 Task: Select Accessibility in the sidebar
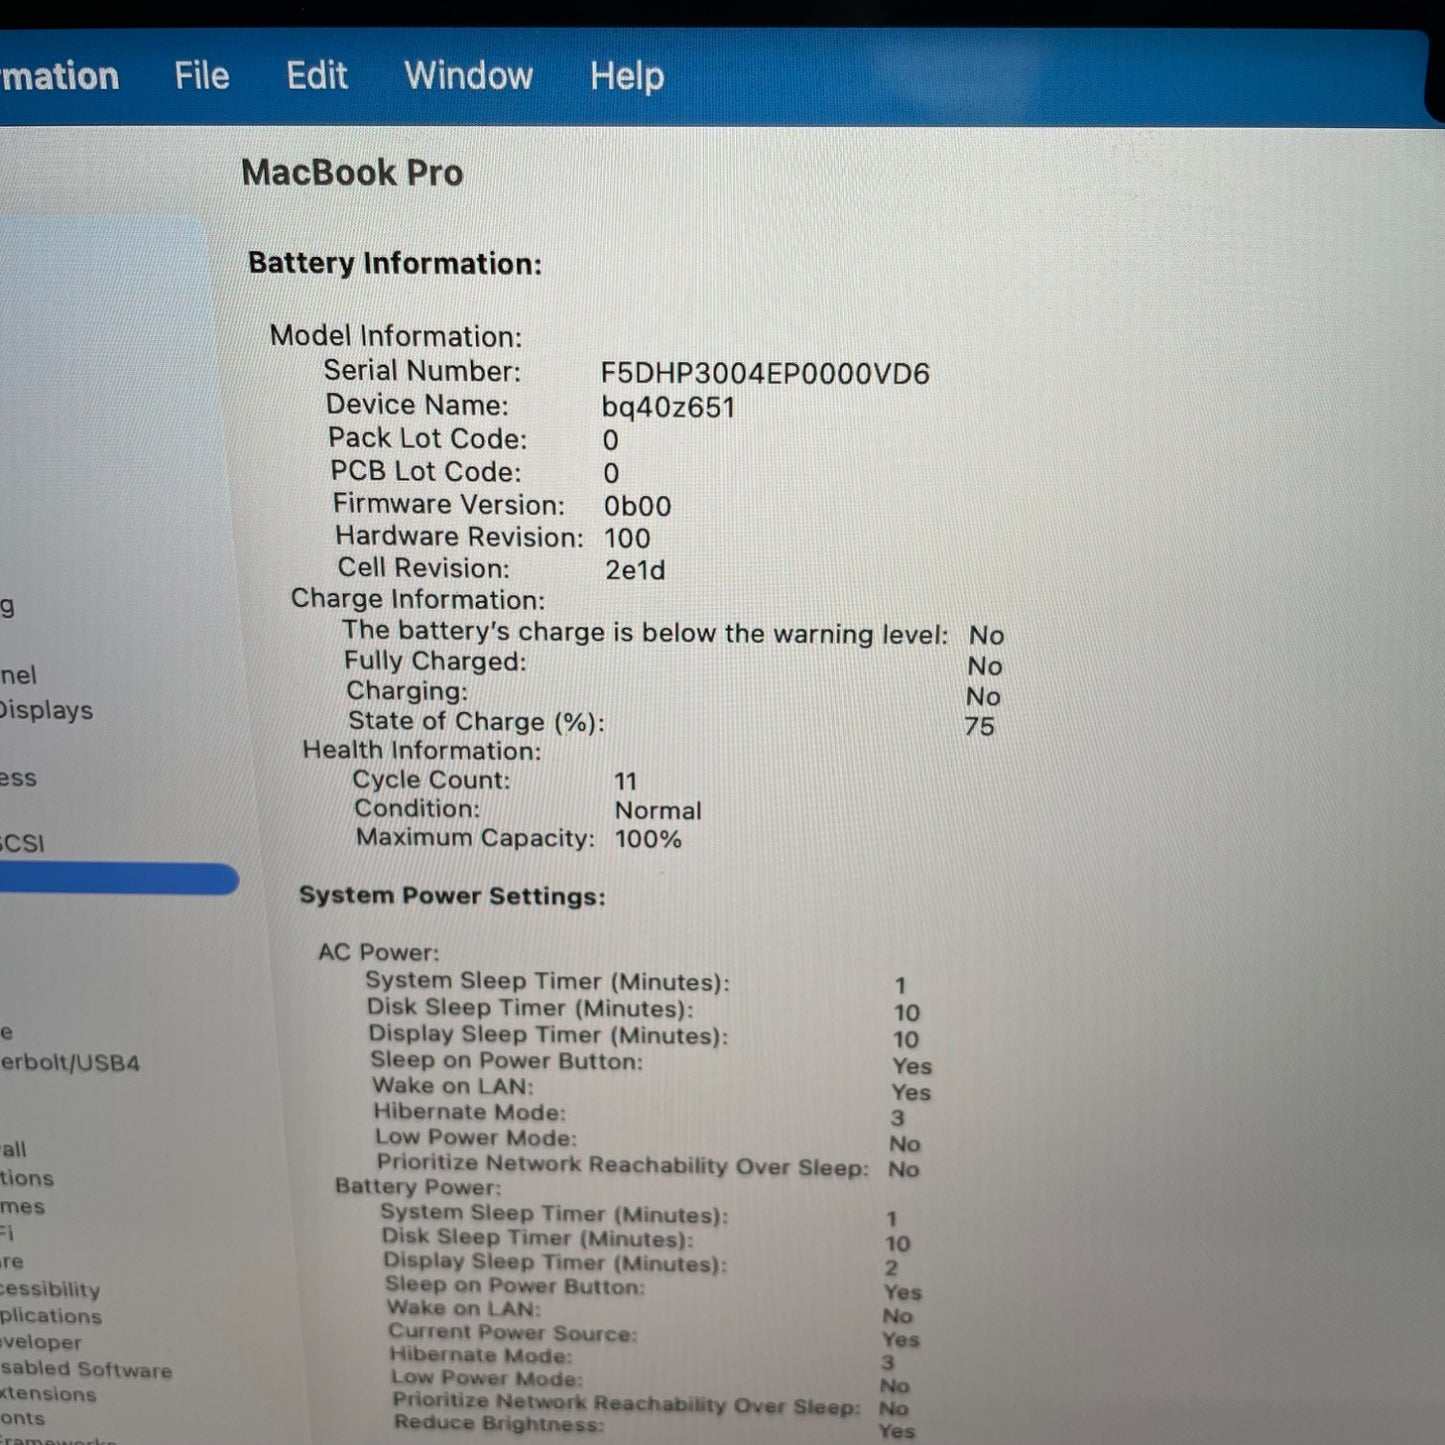50,1289
